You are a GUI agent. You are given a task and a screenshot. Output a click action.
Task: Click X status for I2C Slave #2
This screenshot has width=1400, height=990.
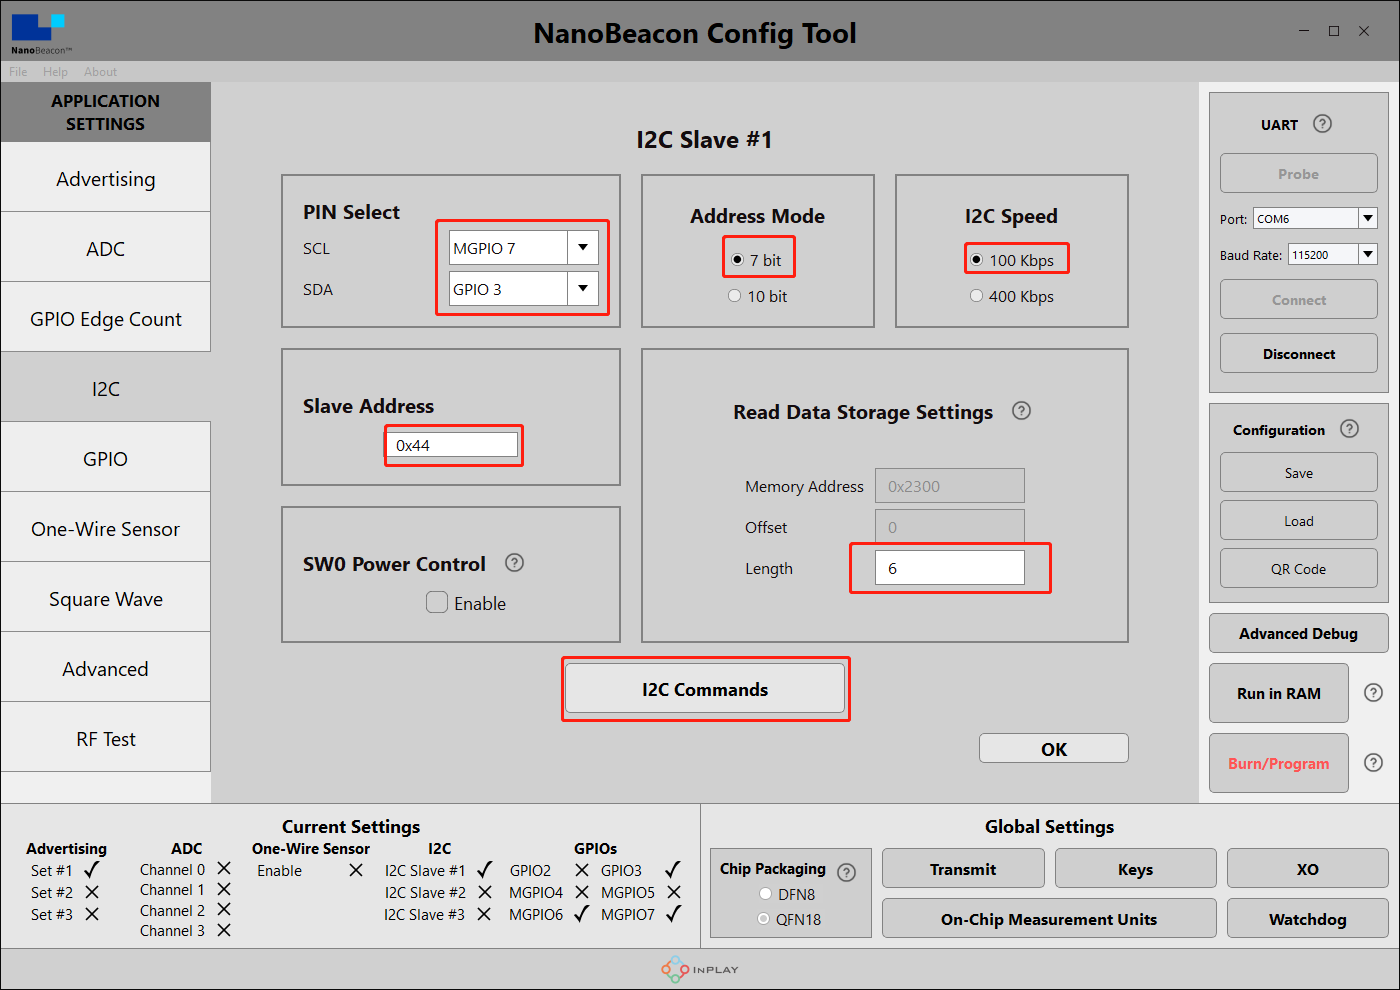(x=485, y=892)
